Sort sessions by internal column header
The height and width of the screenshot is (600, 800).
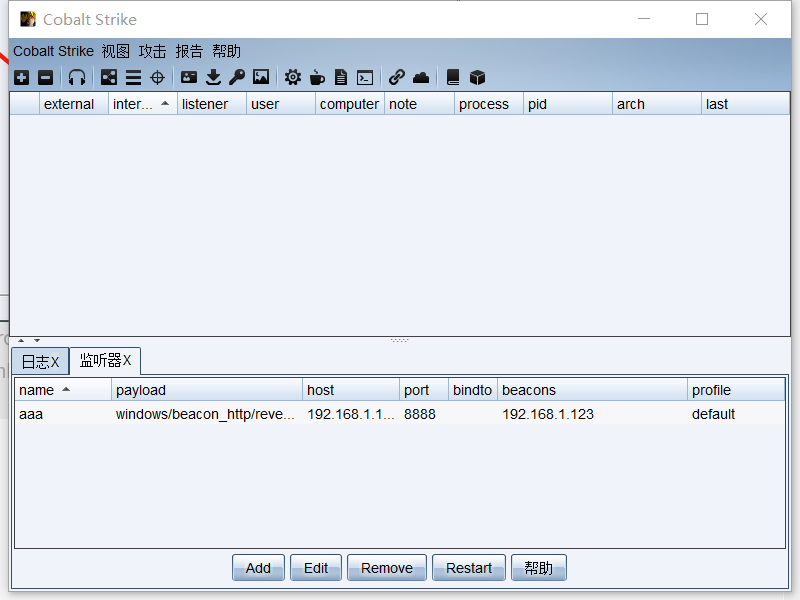click(x=142, y=104)
